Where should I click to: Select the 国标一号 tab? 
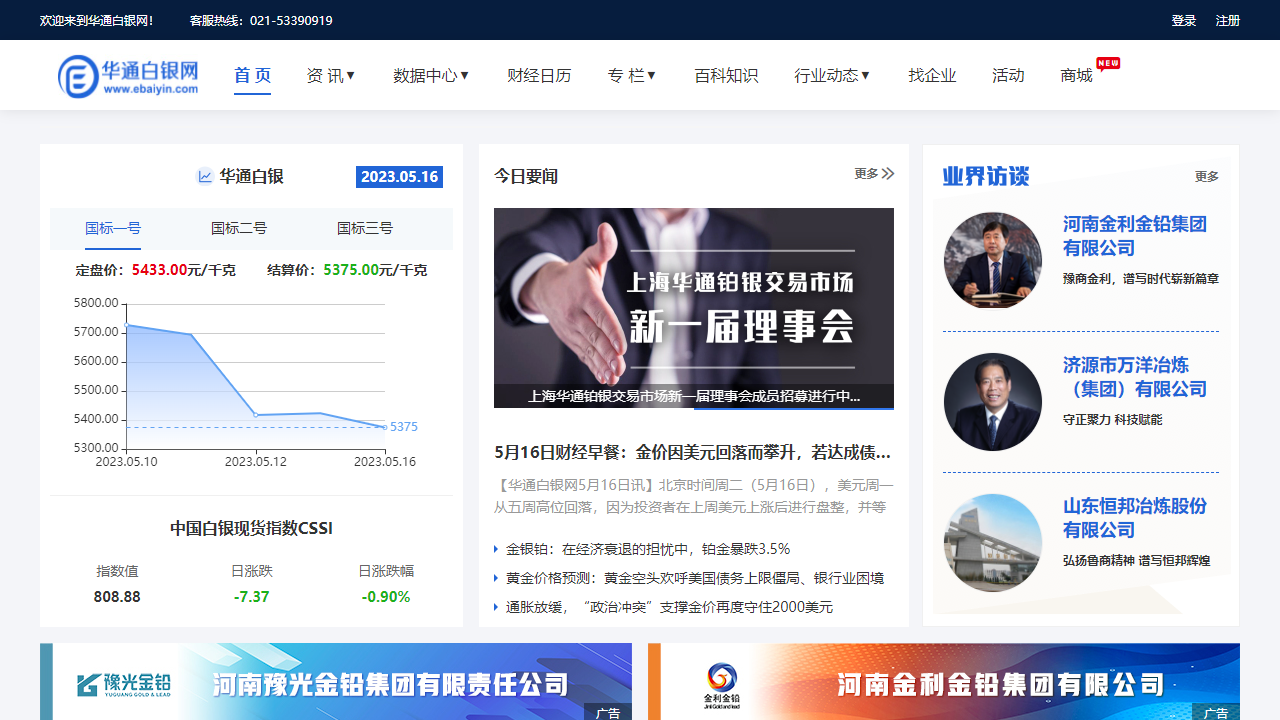[113, 228]
